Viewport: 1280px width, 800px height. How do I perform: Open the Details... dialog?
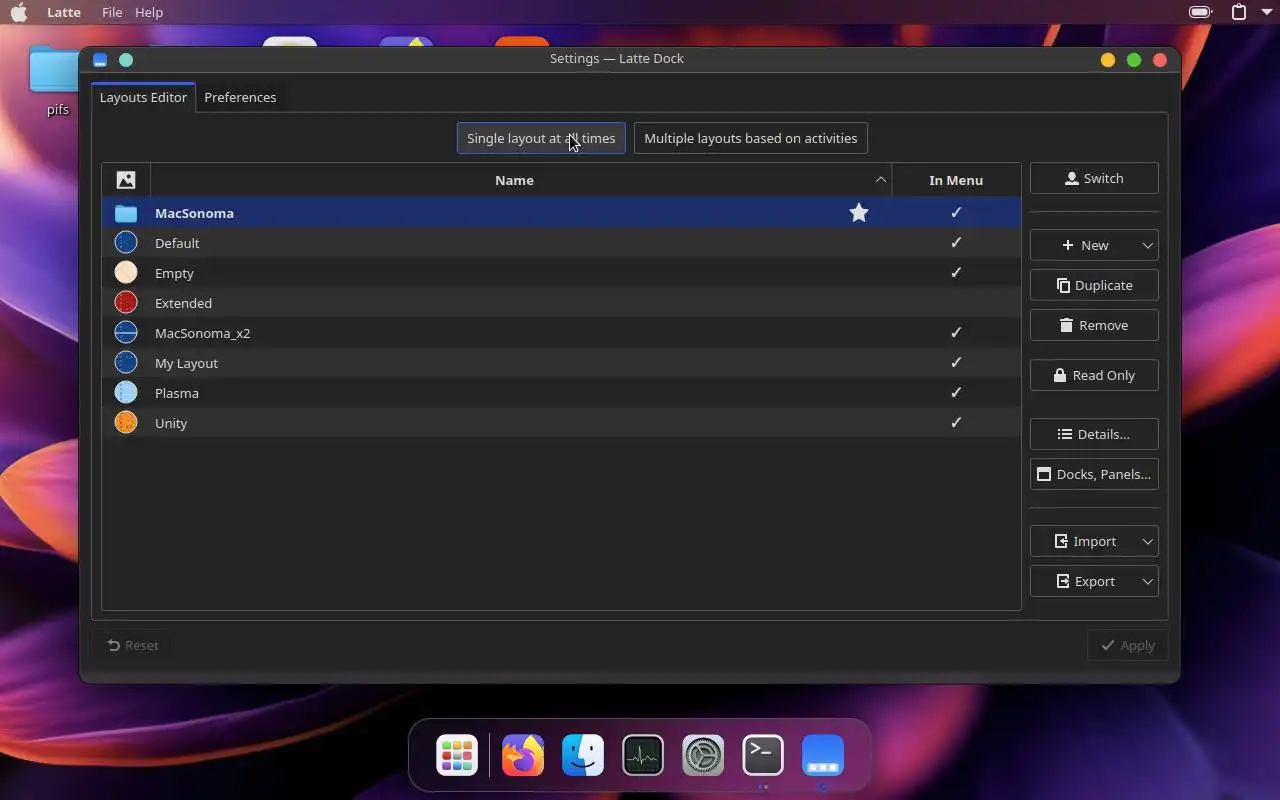(x=1094, y=434)
